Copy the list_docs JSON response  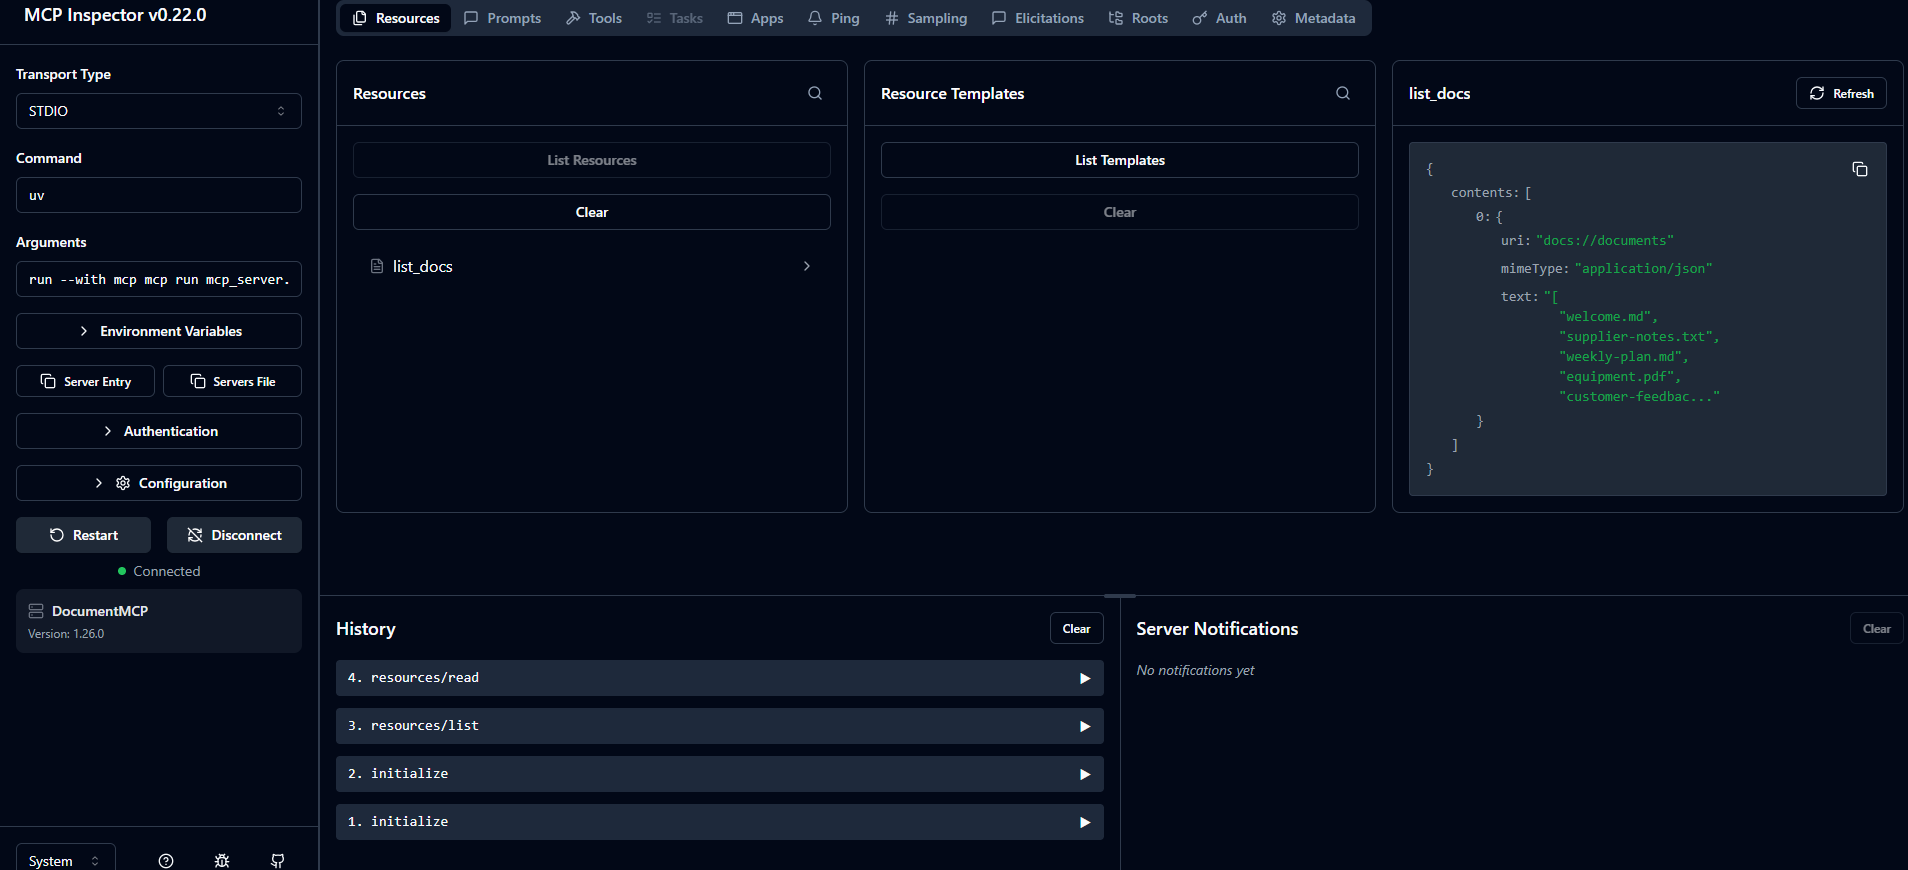[x=1860, y=169]
